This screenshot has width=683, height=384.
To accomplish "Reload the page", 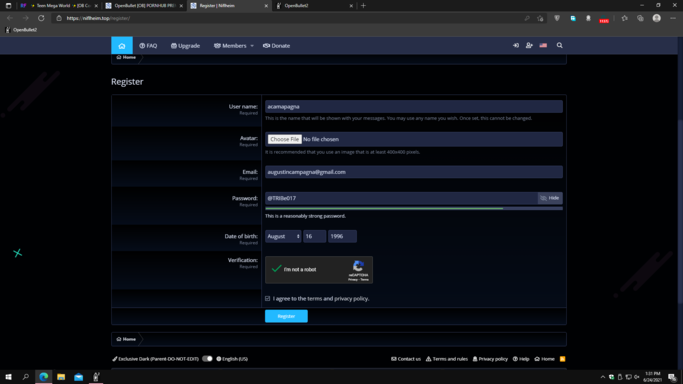I will point(41,18).
